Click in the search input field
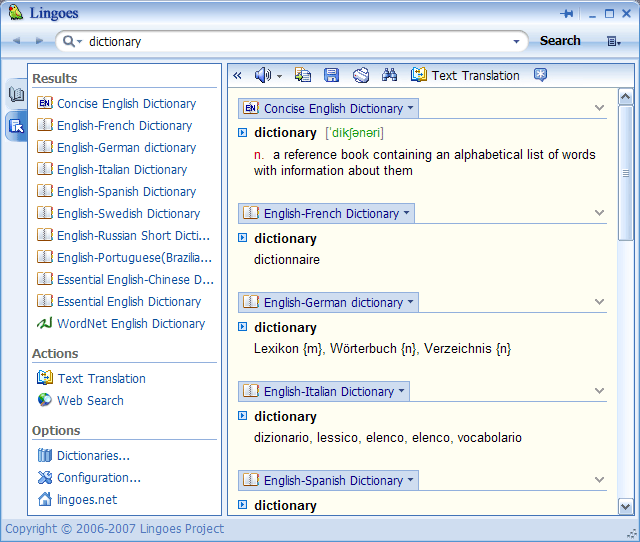The image size is (640, 542). pyautogui.click(x=300, y=42)
